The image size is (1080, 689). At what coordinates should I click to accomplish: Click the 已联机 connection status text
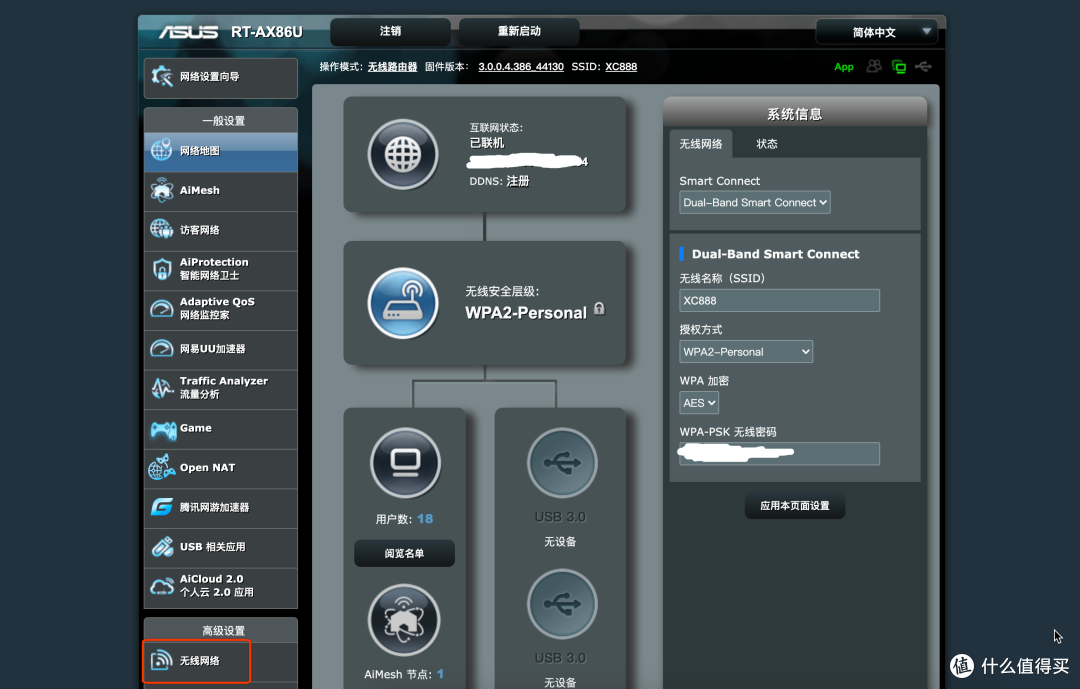pyautogui.click(x=487, y=143)
